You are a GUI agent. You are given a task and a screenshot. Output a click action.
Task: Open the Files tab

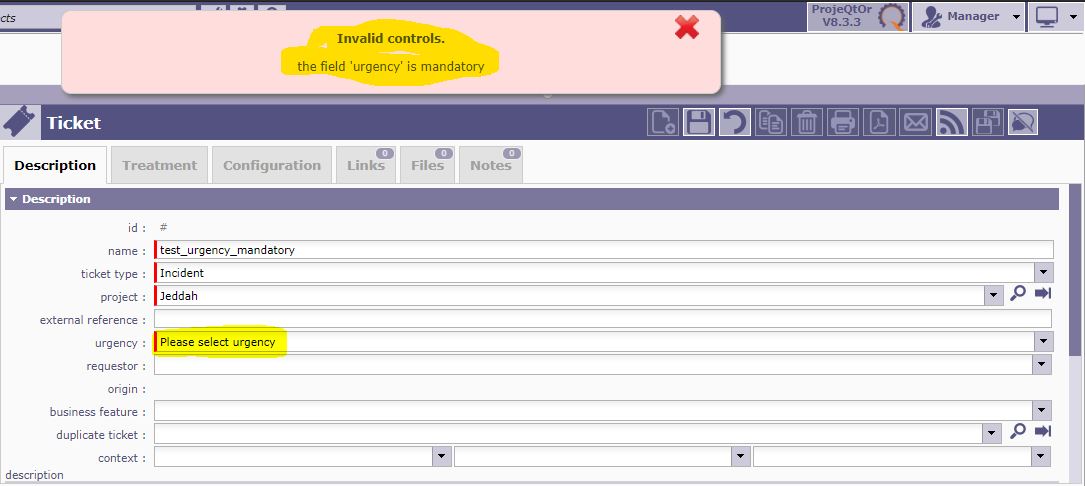[428, 165]
